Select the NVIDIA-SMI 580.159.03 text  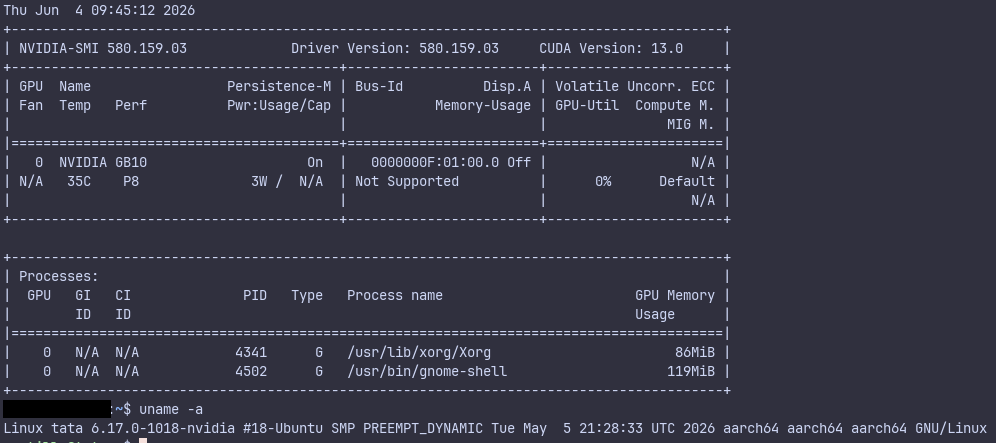click(x=103, y=48)
